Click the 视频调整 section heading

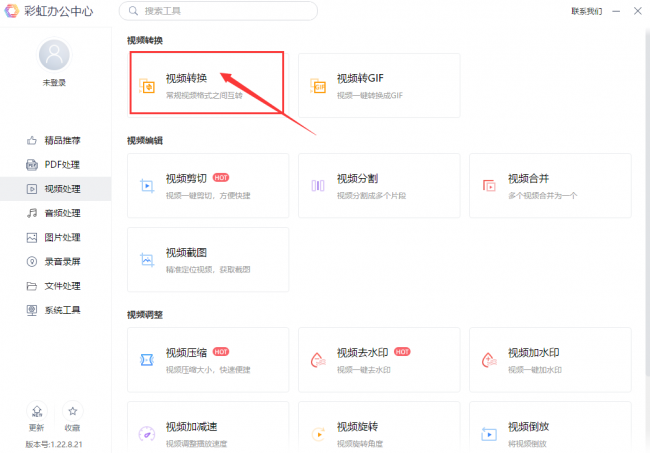(145, 315)
